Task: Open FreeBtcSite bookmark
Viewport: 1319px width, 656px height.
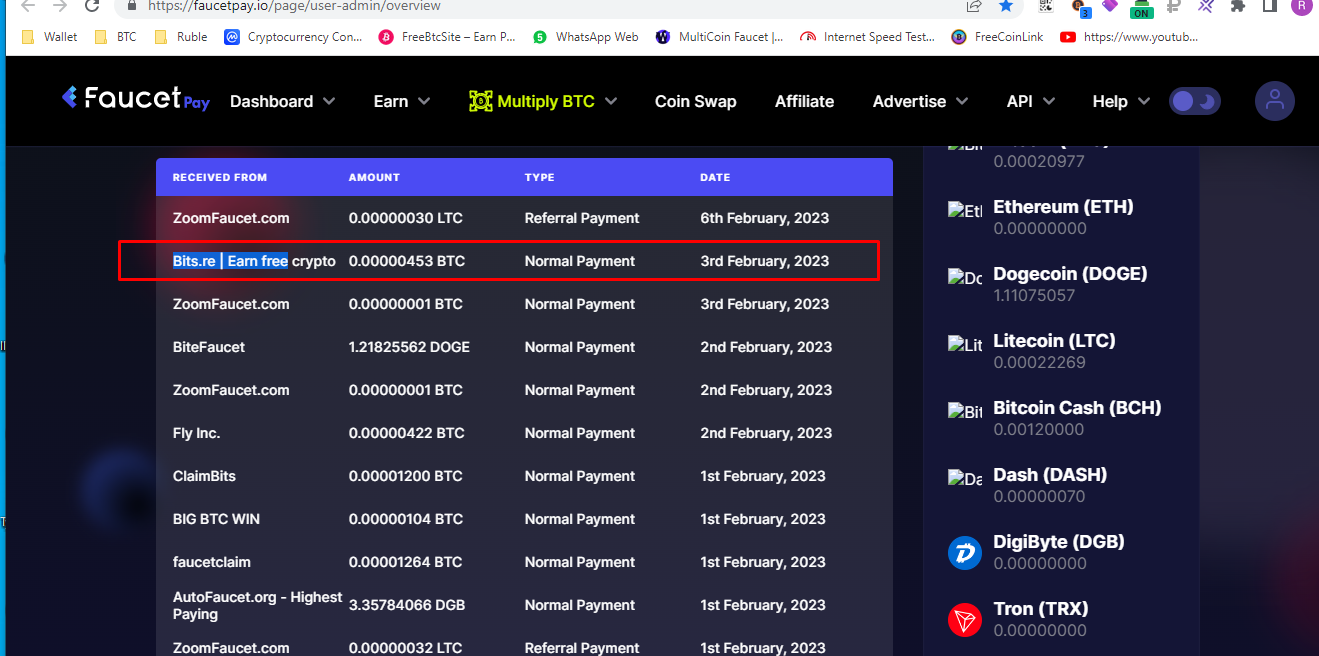Action: [x=447, y=37]
